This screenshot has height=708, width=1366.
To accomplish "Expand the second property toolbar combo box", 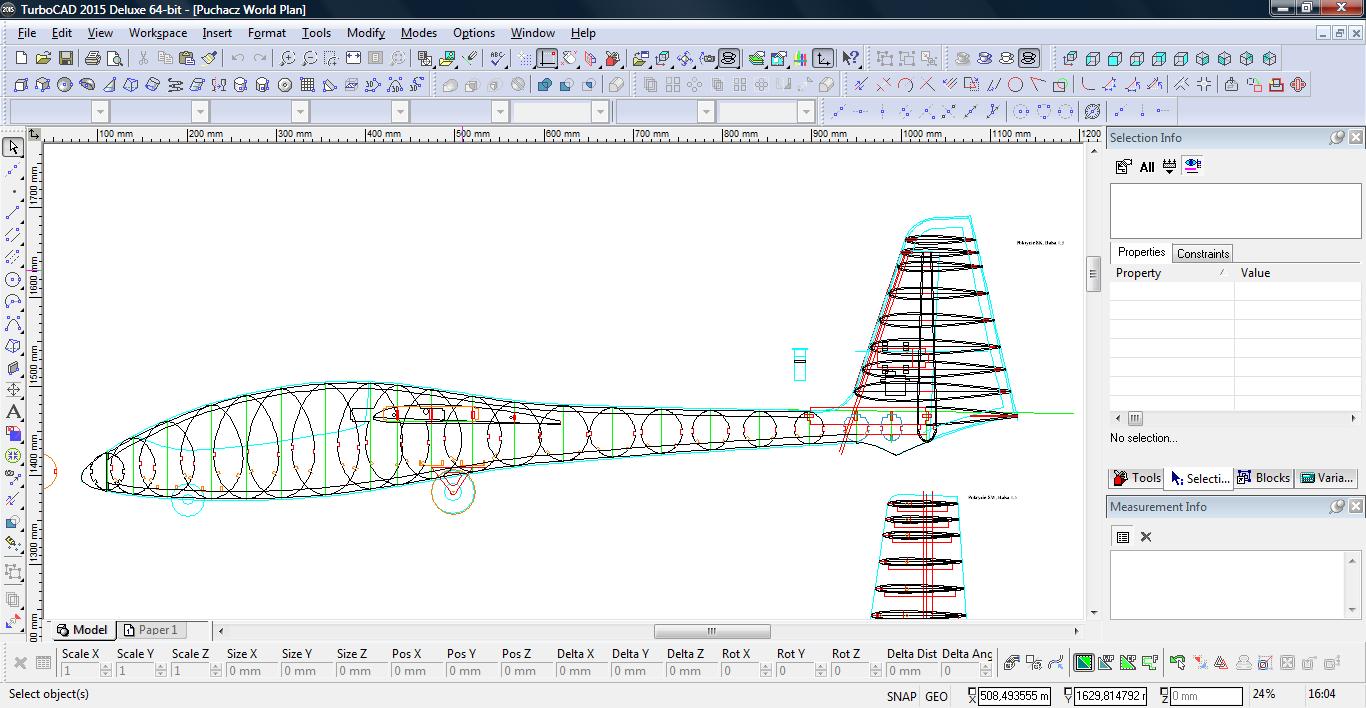I will (x=200, y=112).
